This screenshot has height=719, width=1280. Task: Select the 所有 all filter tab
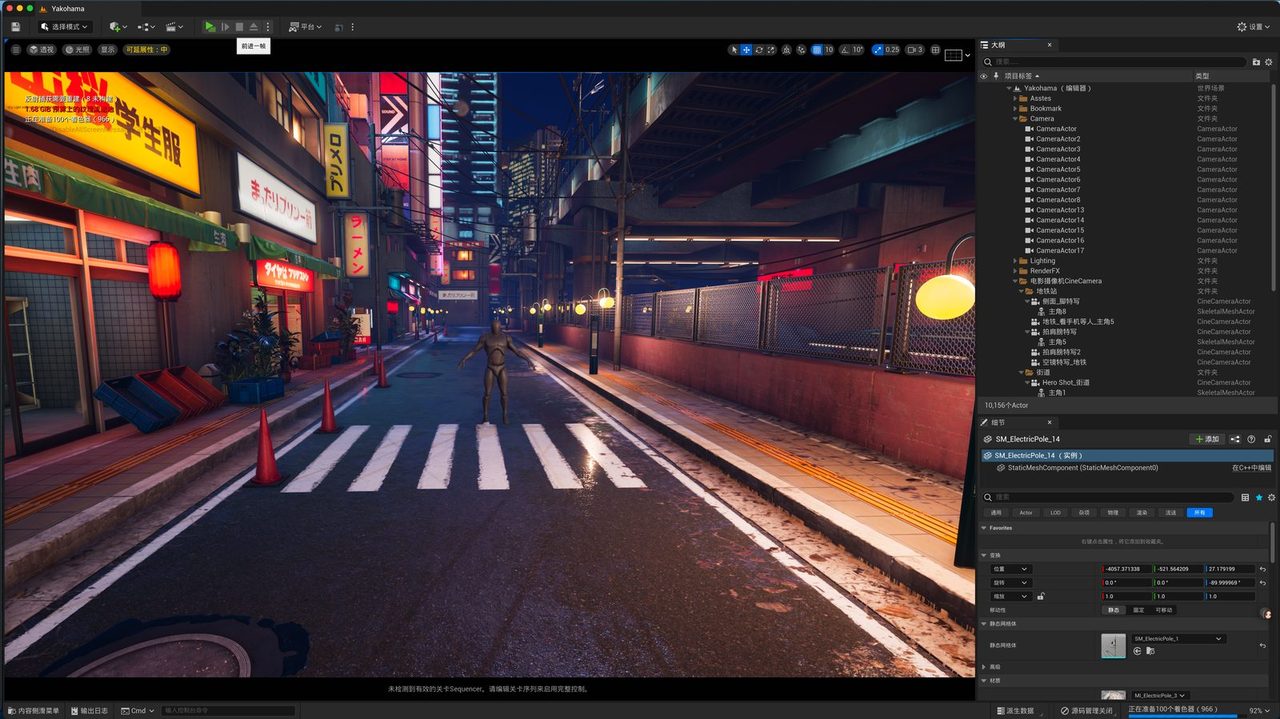pos(1199,512)
